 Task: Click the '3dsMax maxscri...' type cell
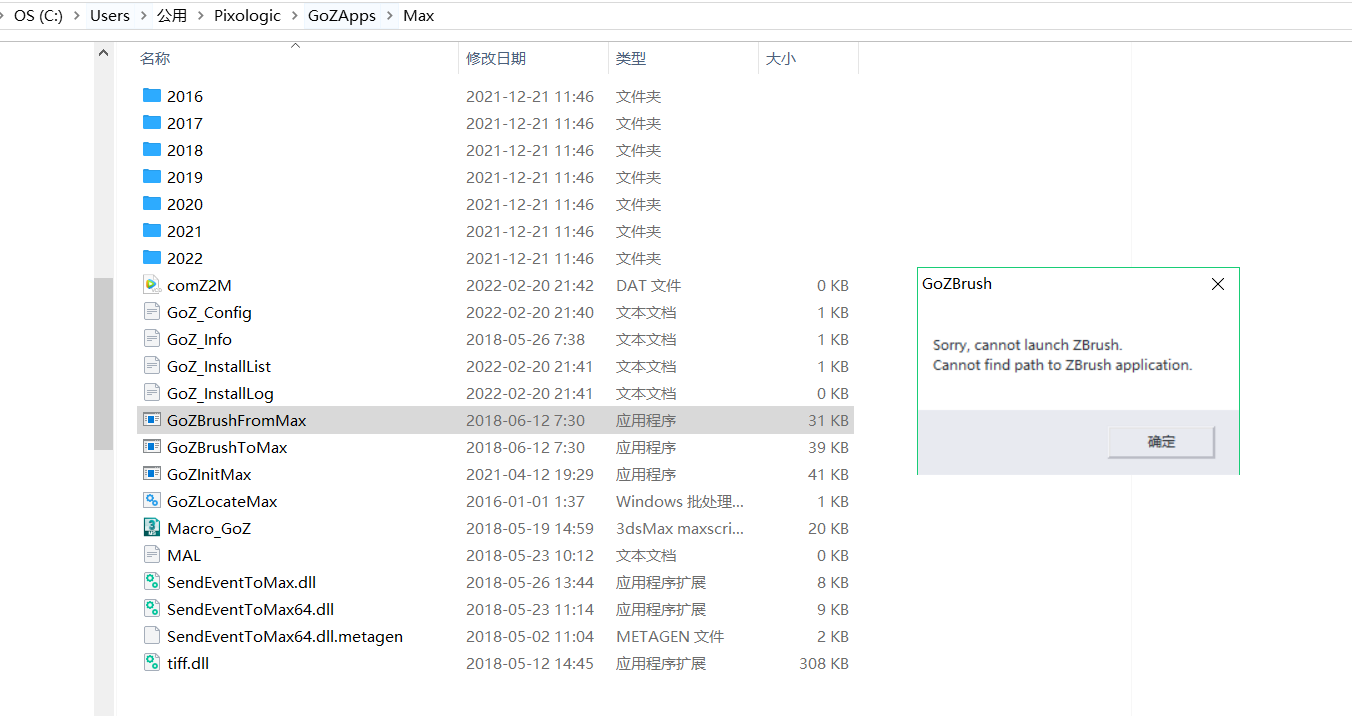(680, 528)
